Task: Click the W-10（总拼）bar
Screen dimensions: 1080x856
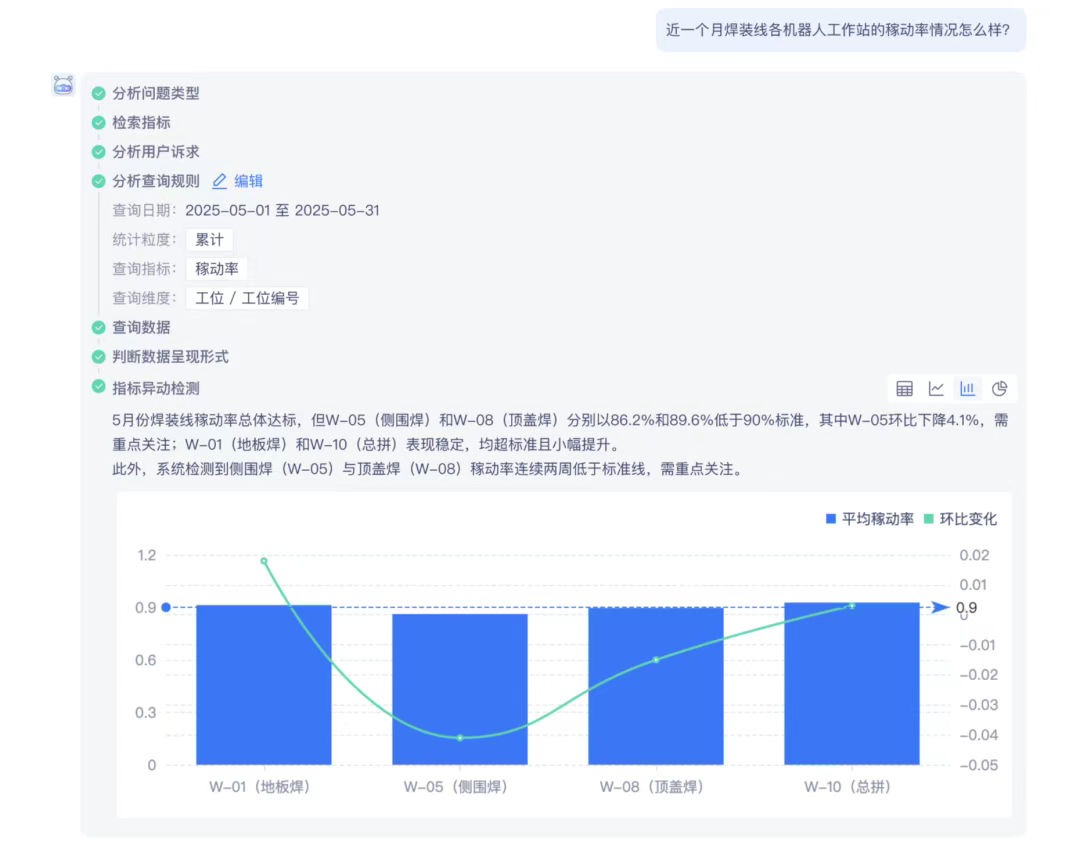Action: click(852, 684)
